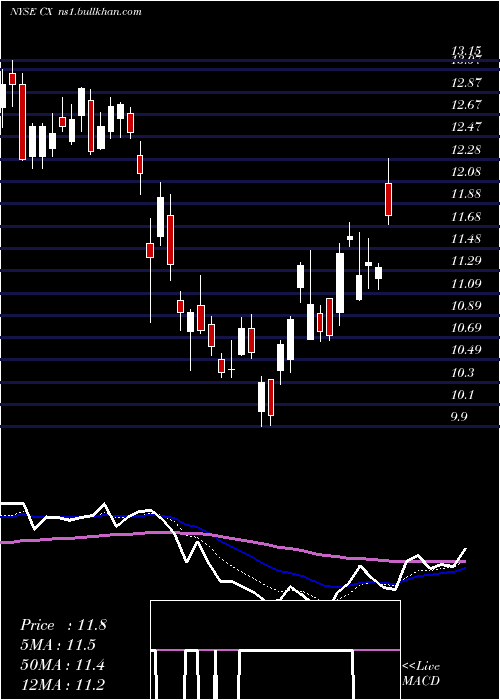Screen dimensions: 500x700
Task: Click the 11.29 price axis label
Action: pyautogui.click(x=467, y=261)
